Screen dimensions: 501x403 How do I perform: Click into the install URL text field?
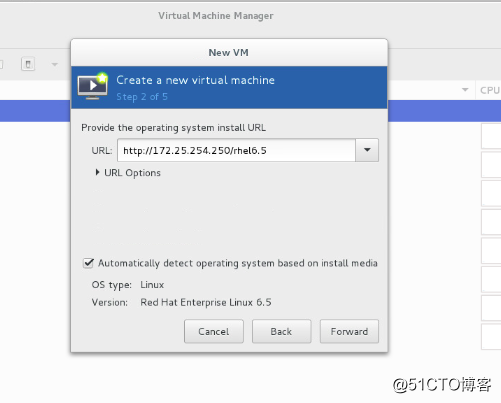(x=236, y=150)
